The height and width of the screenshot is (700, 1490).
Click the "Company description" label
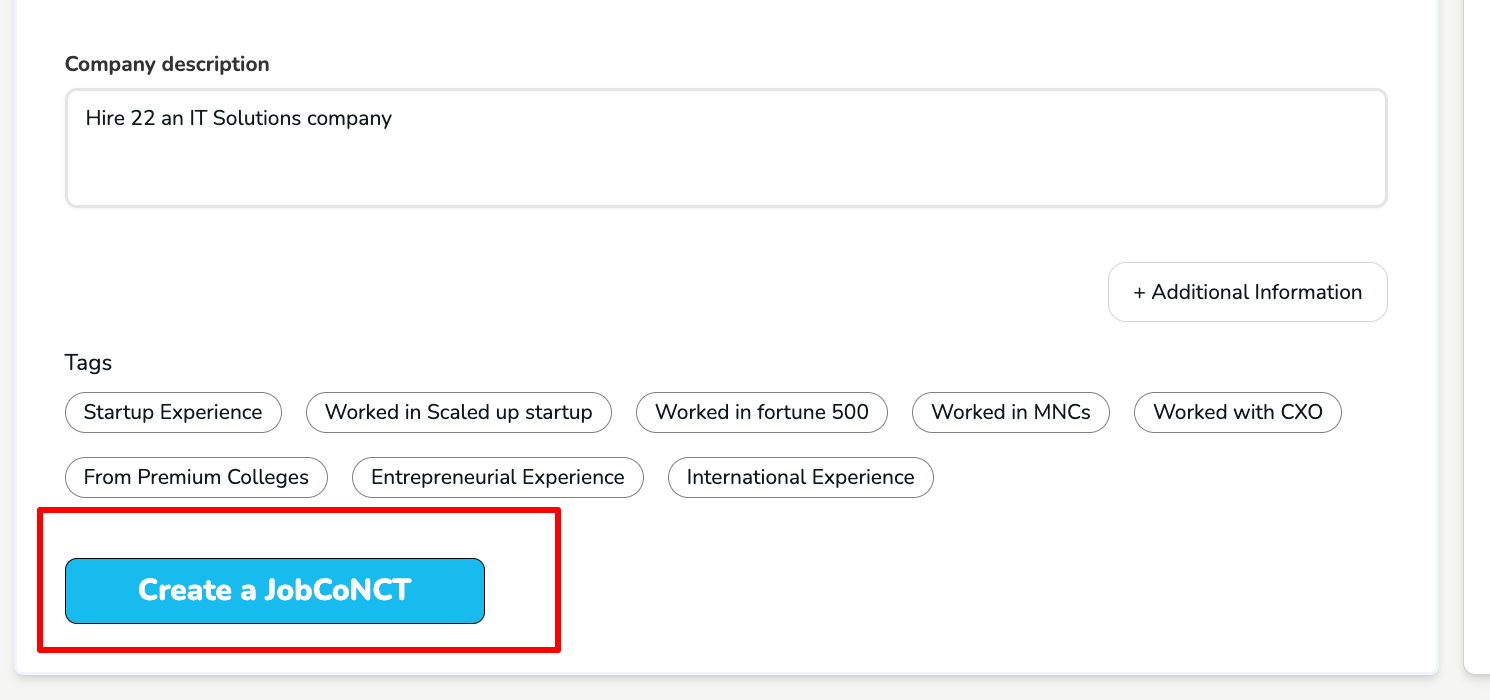click(x=167, y=64)
